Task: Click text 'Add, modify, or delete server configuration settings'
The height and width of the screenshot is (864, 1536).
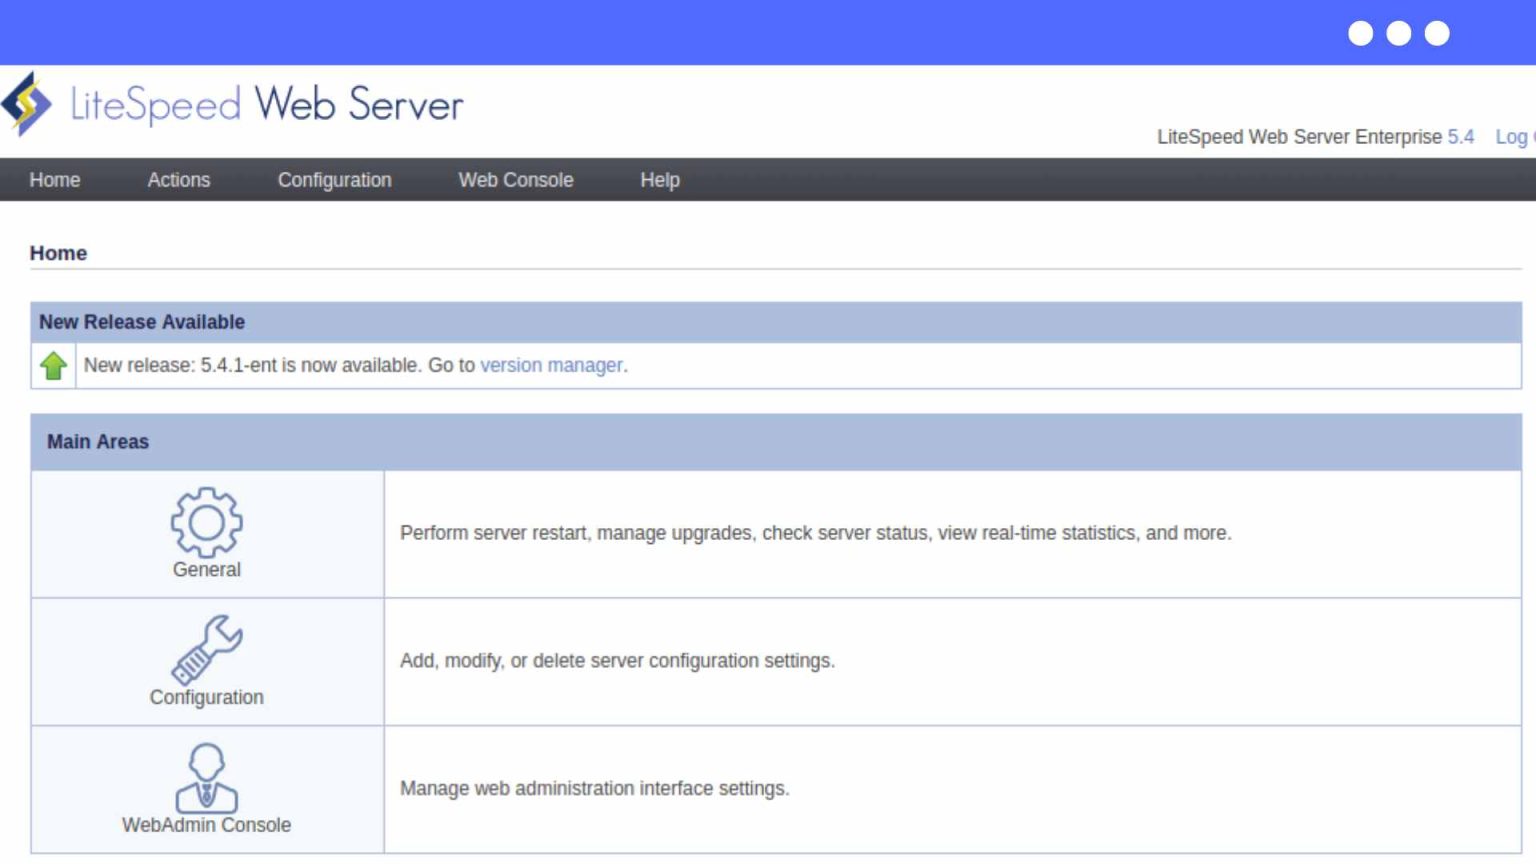Action: [x=617, y=661]
